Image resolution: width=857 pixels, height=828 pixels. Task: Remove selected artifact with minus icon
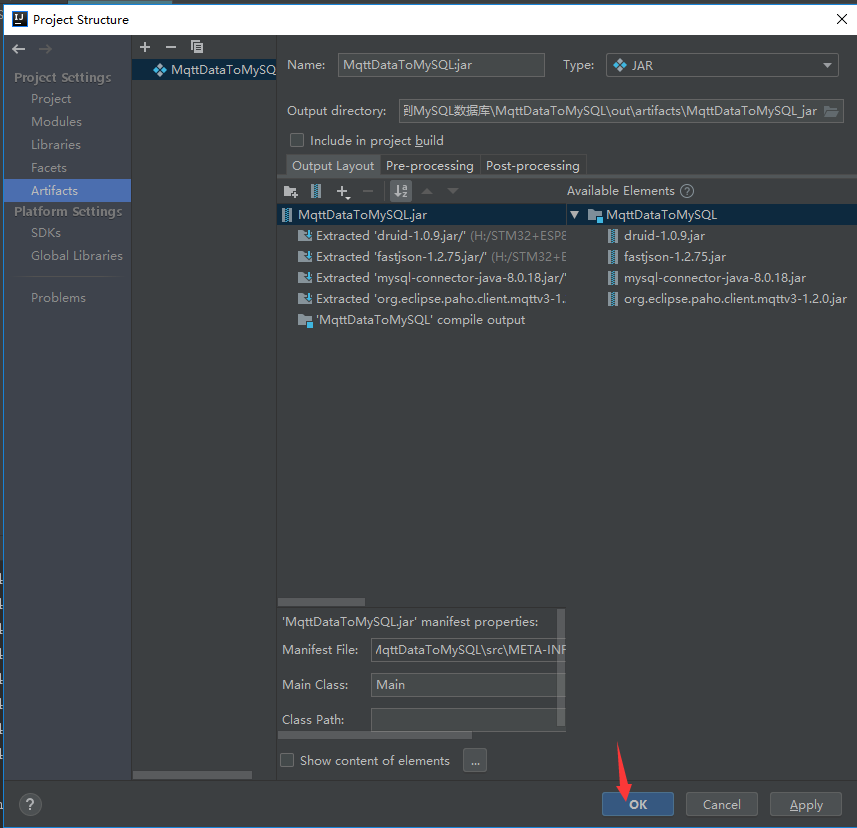point(171,47)
